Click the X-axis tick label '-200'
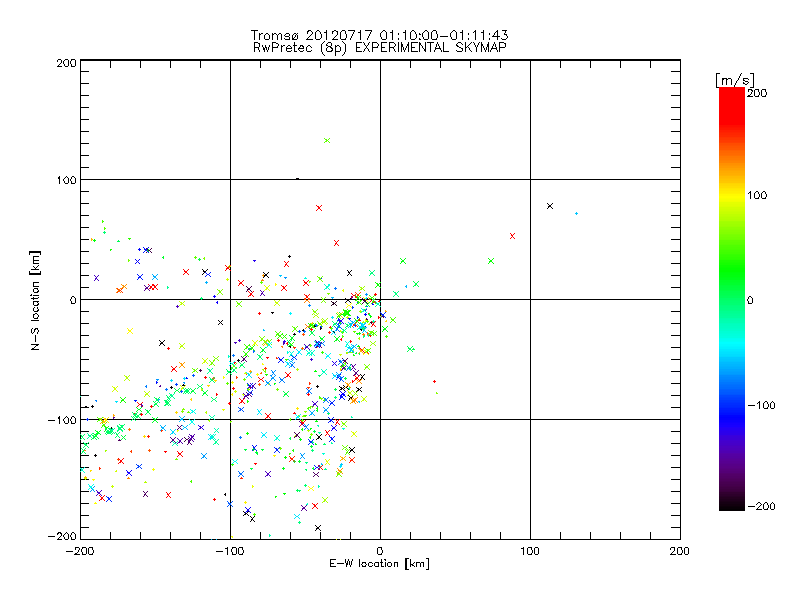This screenshot has width=800, height=600. point(80,551)
